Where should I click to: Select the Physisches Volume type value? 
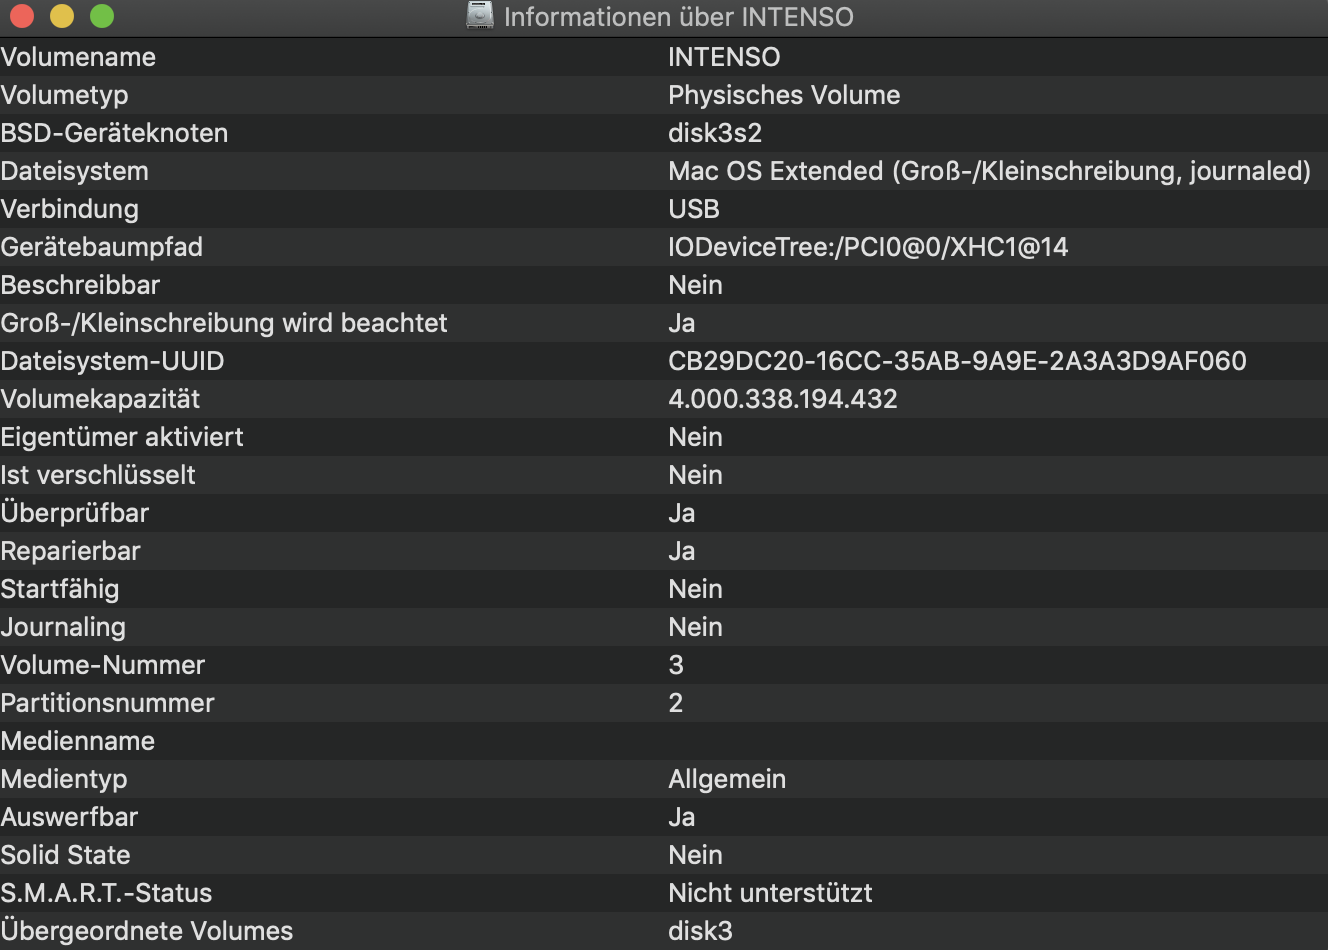[x=784, y=95]
